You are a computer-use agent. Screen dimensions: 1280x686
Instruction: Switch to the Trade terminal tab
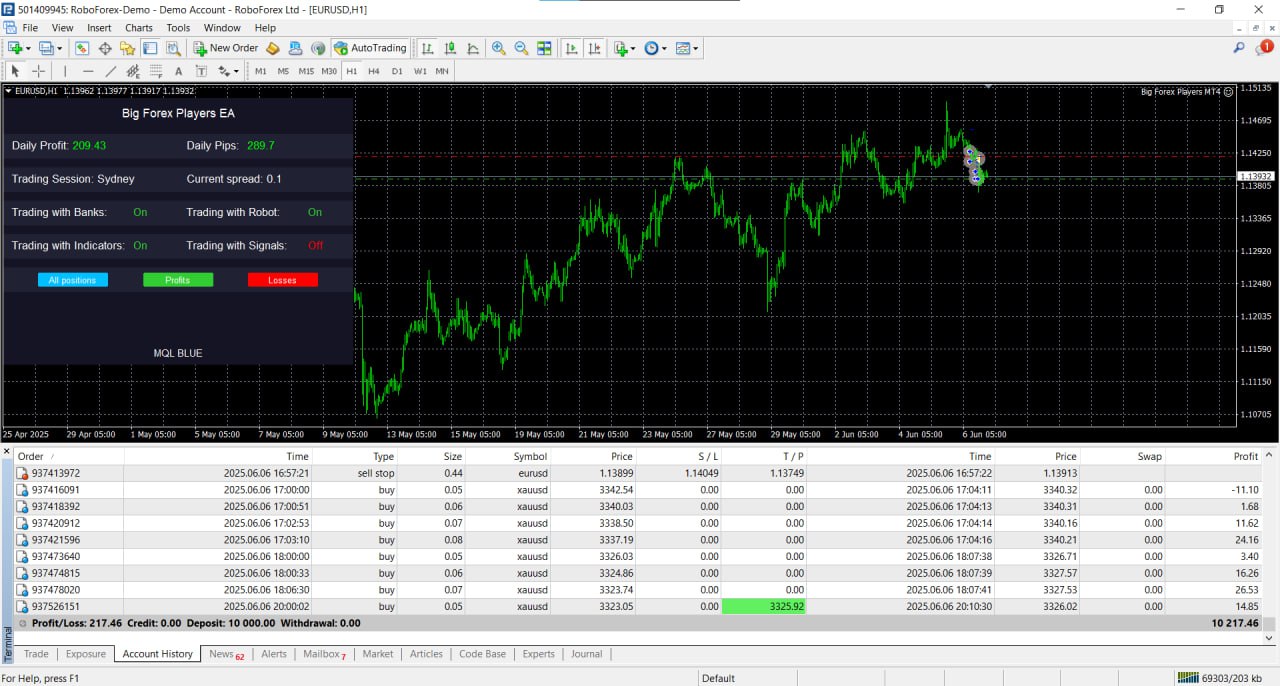click(x=36, y=654)
